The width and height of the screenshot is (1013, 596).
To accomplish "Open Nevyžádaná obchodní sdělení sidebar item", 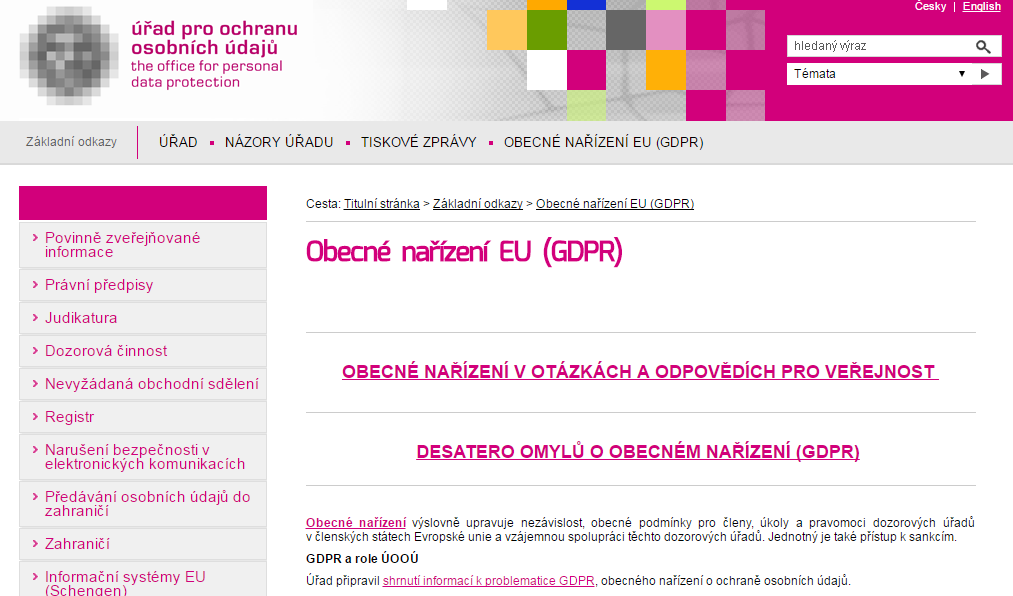I will click(143, 384).
